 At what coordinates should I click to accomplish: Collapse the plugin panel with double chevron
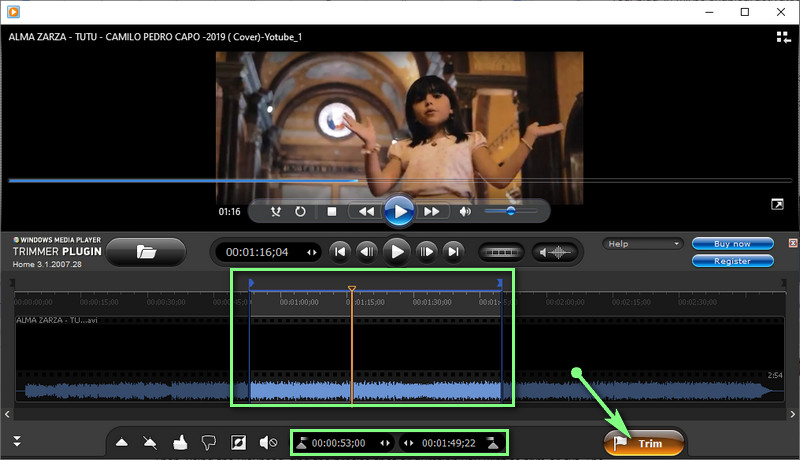16,441
